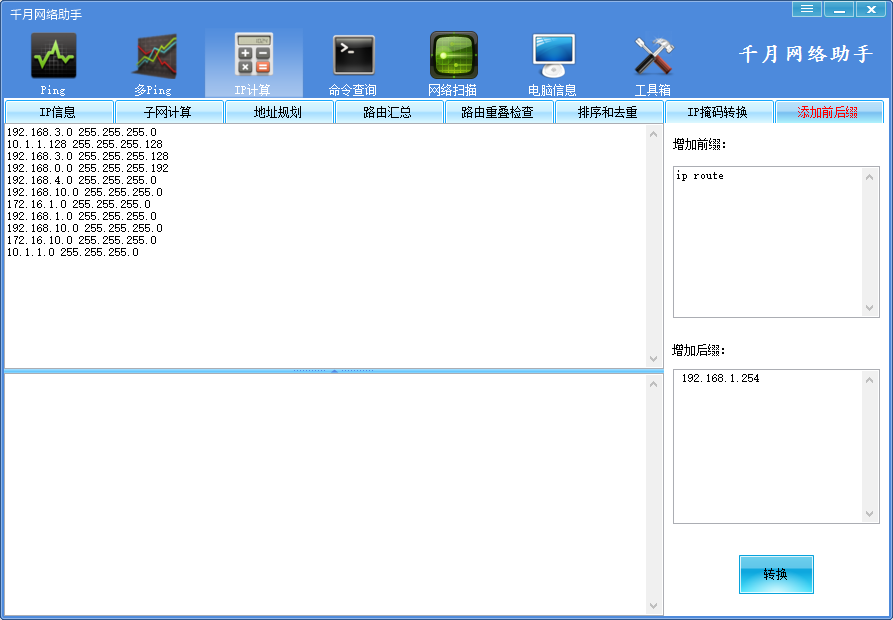Image resolution: width=893 pixels, height=620 pixels.
Task: Minimize the 千月网络助手 window
Action: tap(839, 9)
